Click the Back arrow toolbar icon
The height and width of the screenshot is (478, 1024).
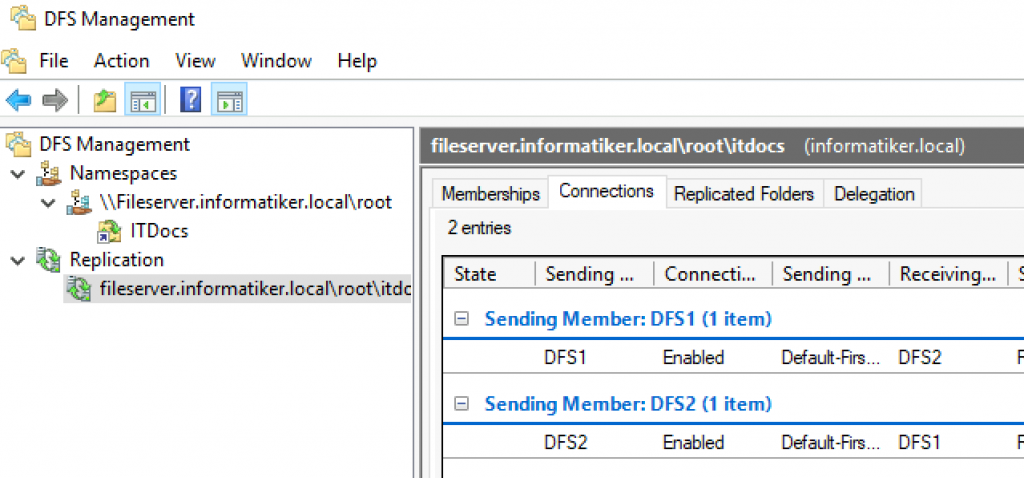(18, 101)
